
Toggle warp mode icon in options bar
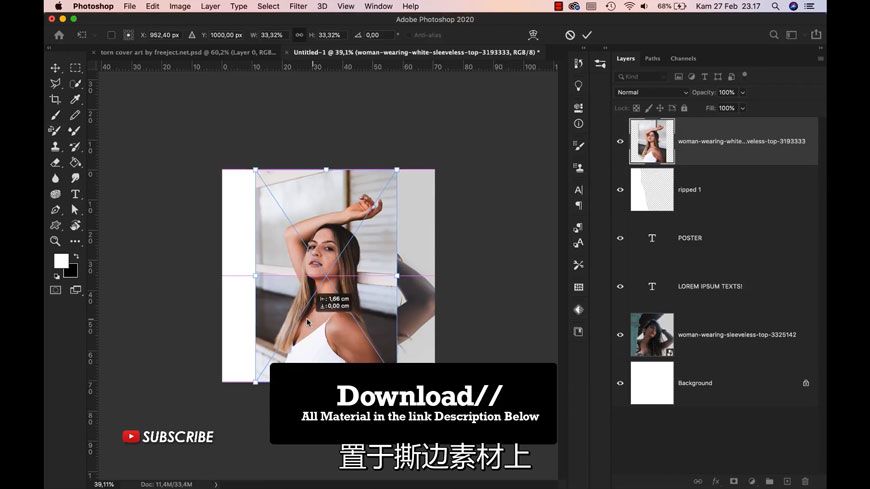(533, 35)
